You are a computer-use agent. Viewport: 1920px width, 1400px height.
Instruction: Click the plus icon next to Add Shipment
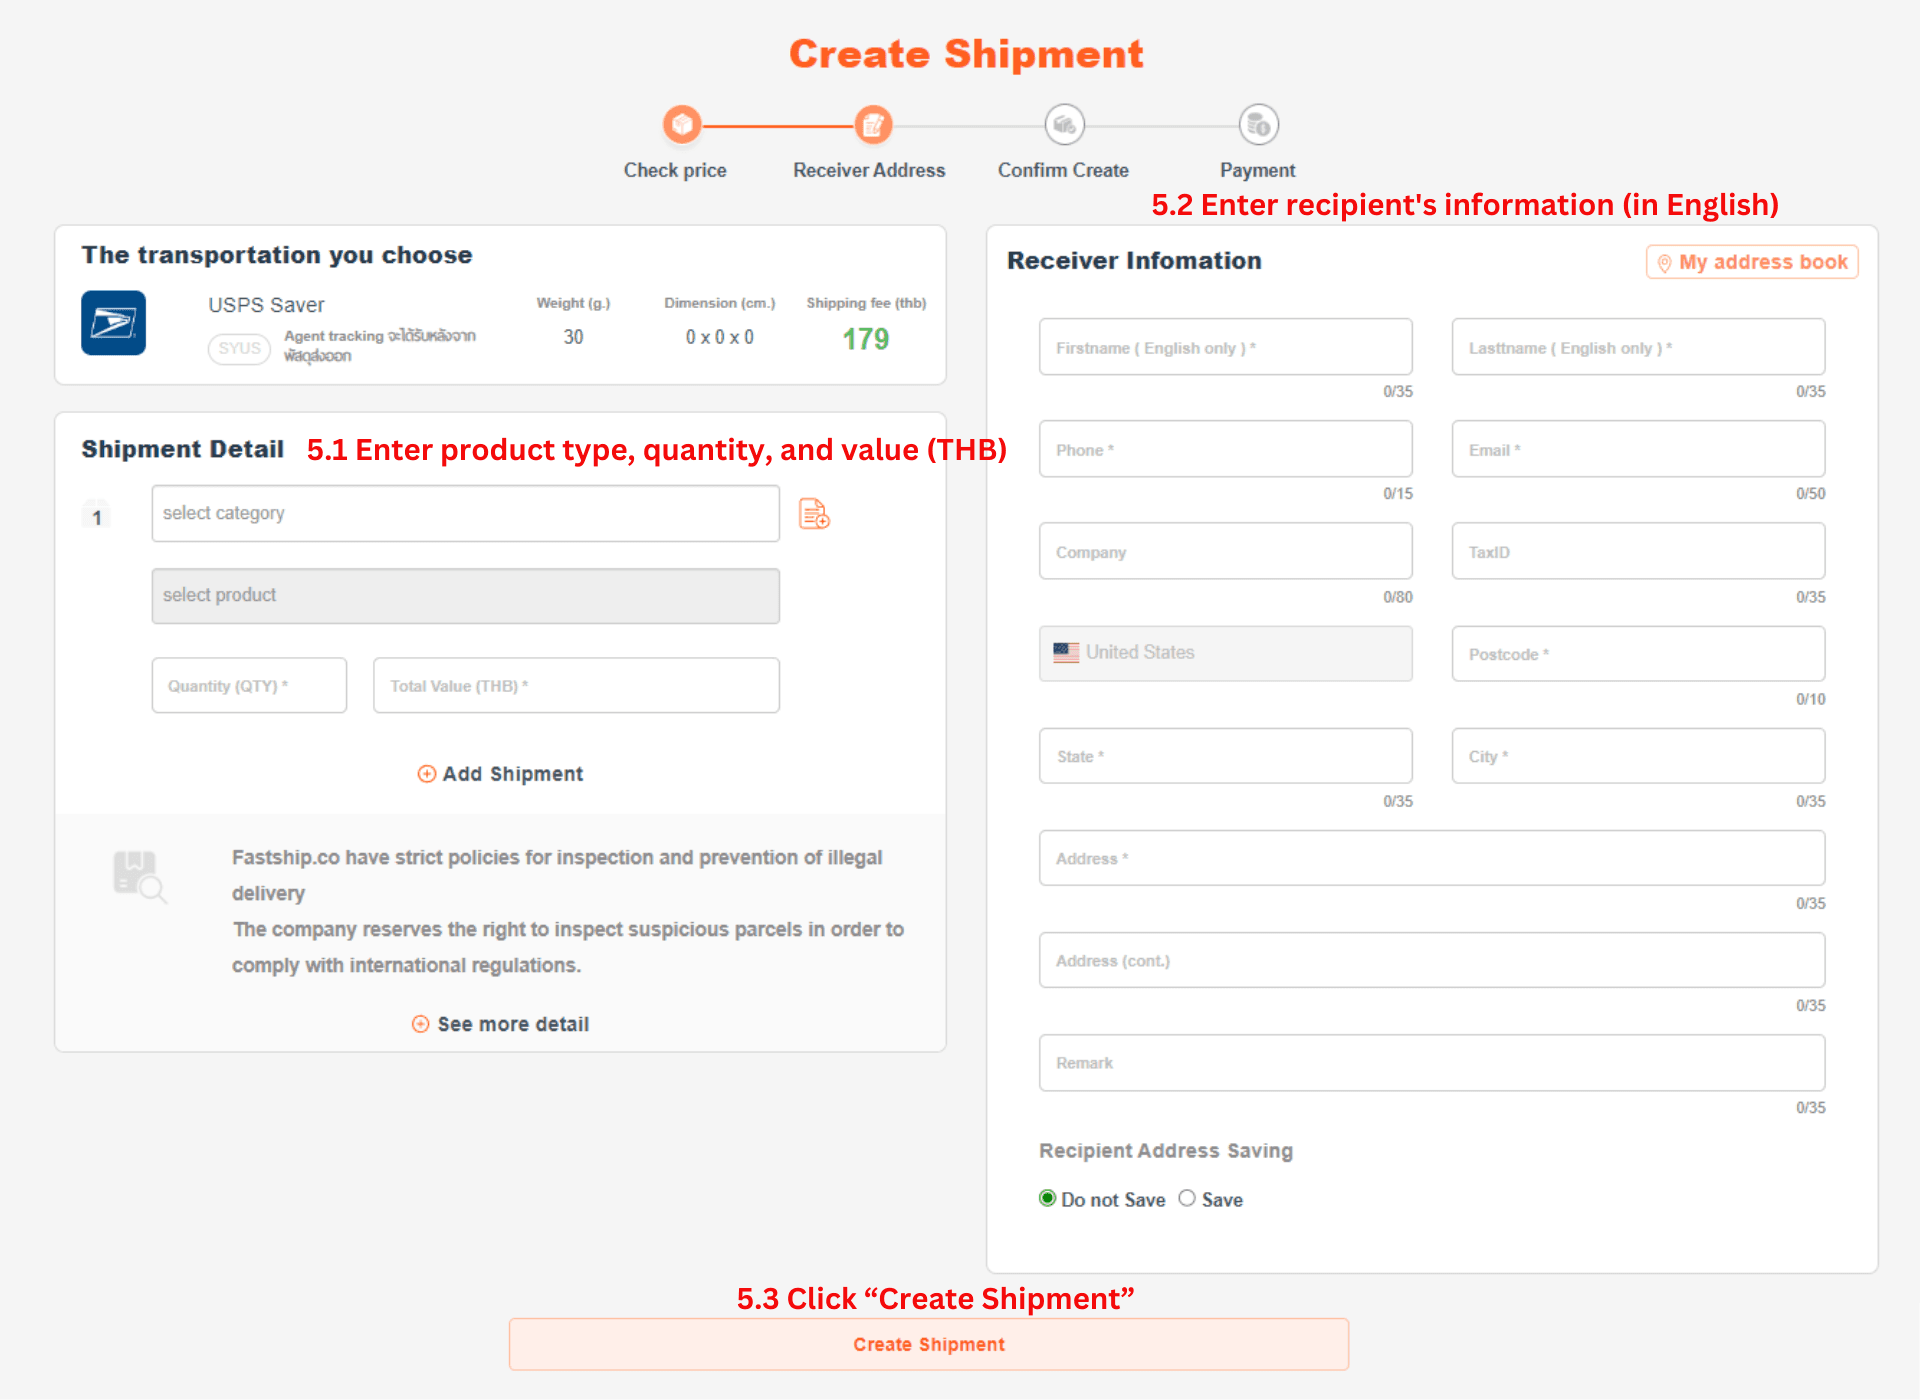point(426,774)
